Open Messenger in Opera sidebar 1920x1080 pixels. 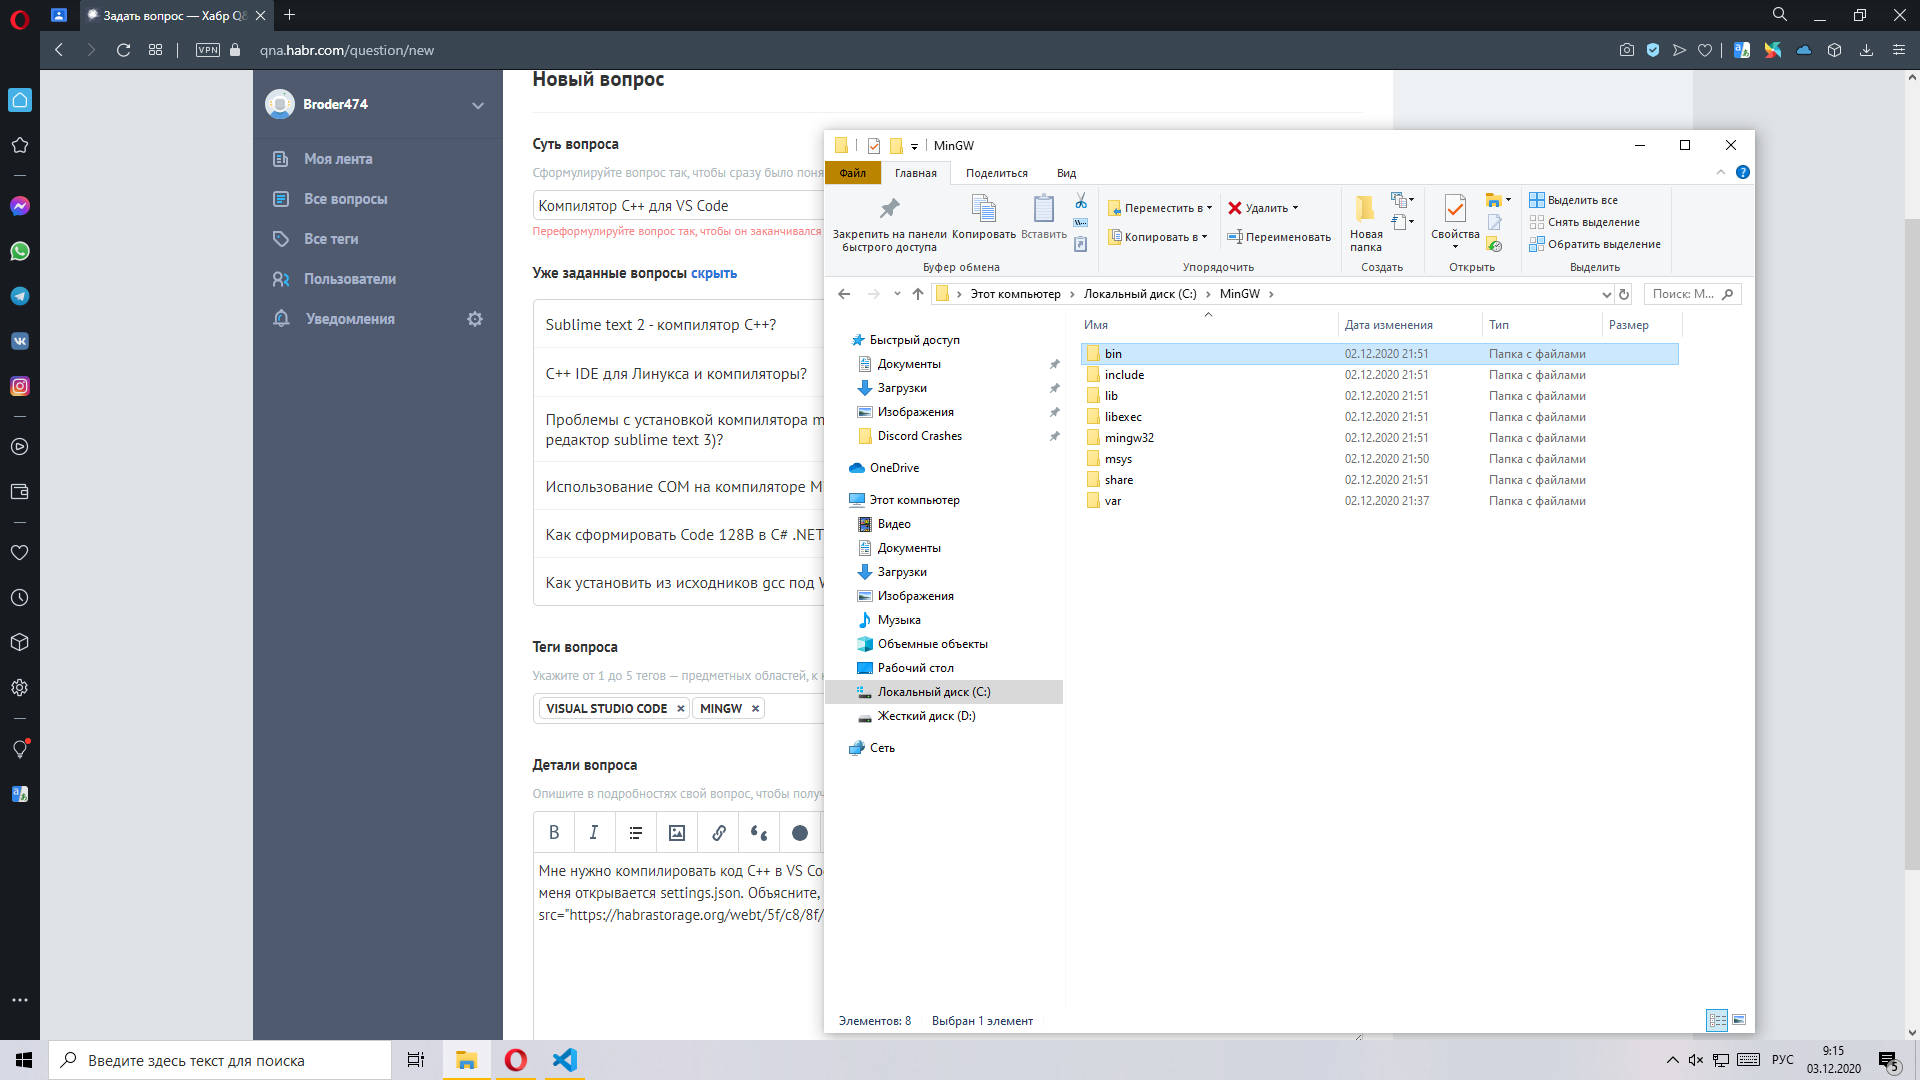point(20,206)
